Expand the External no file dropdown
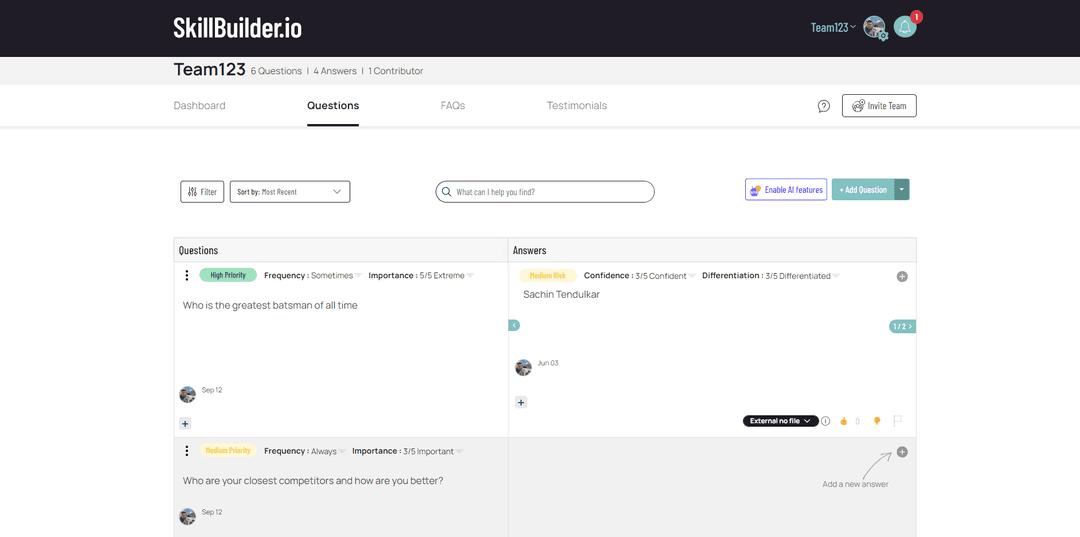The height and width of the screenshot is (537, 1080). tap(780, 421)
